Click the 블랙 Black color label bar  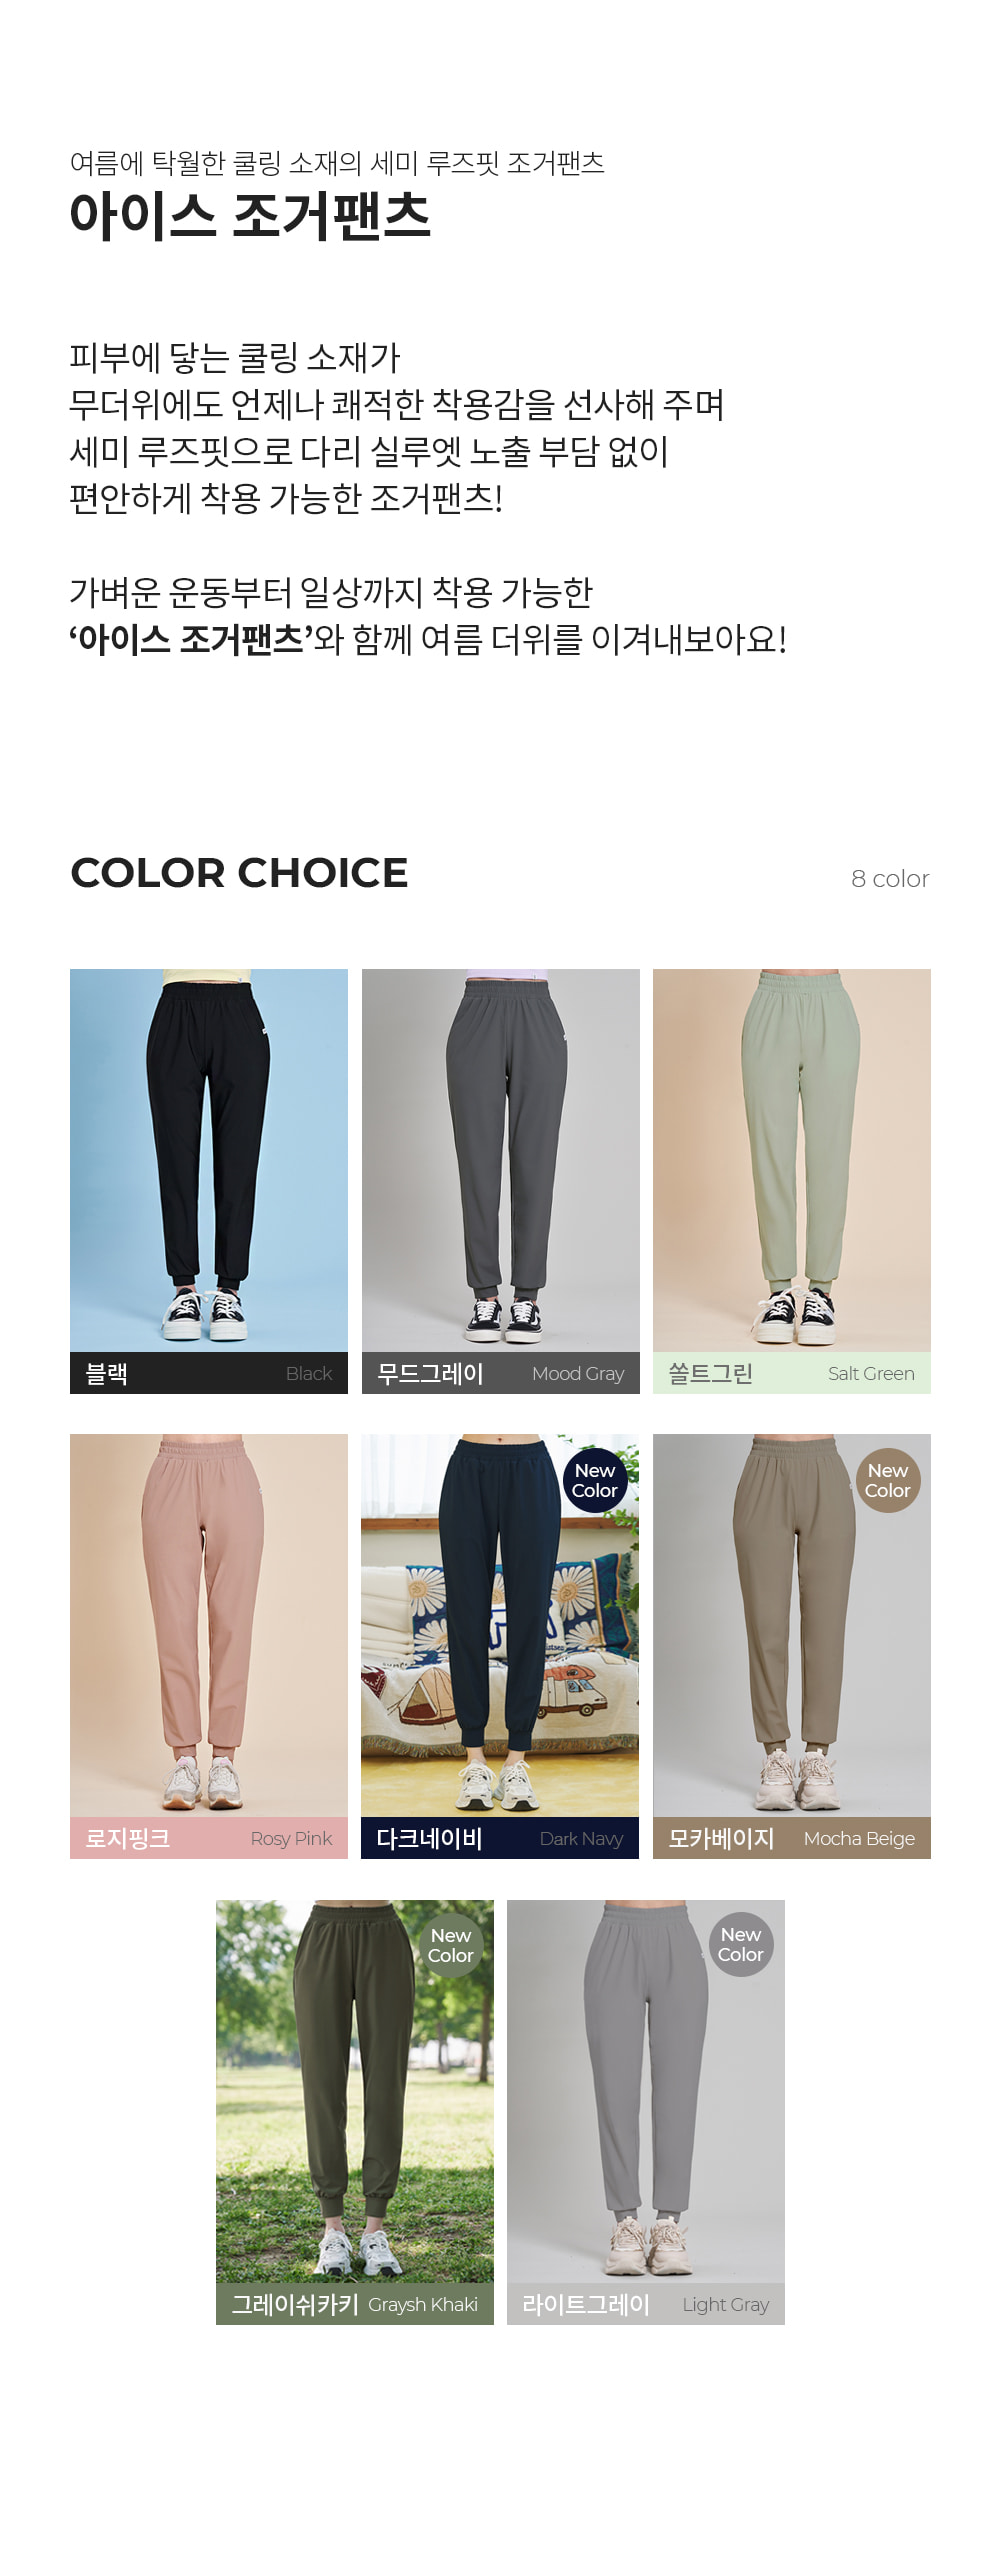coord(209,1373)
